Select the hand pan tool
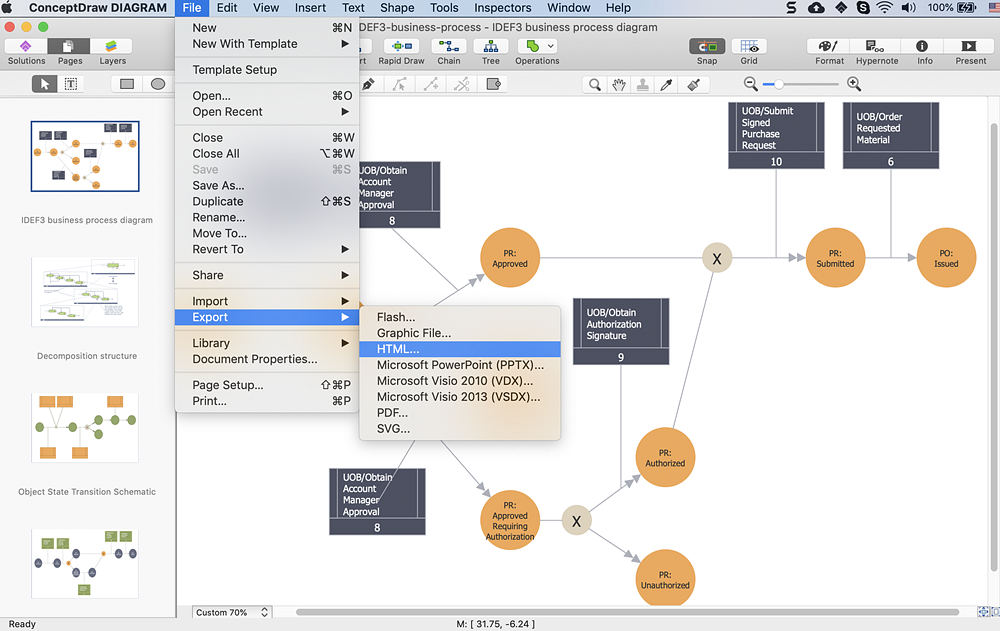This screenshot has width=1000, height=631. (619, 85)
